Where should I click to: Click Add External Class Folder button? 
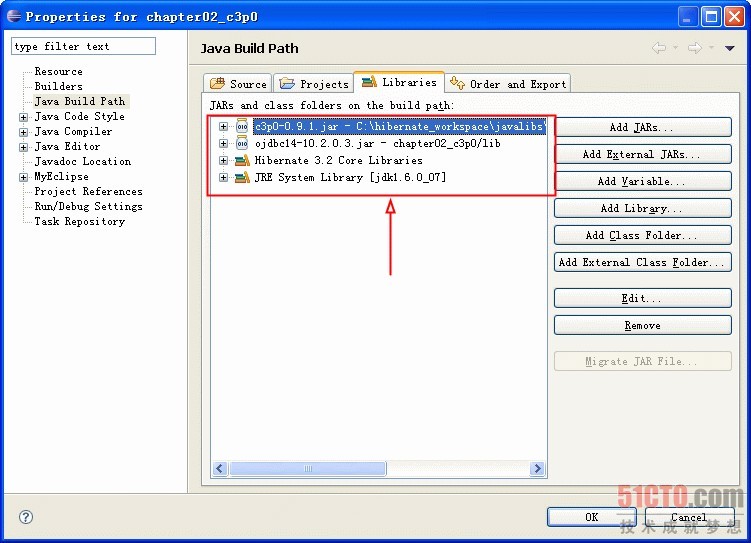[643, 262]
